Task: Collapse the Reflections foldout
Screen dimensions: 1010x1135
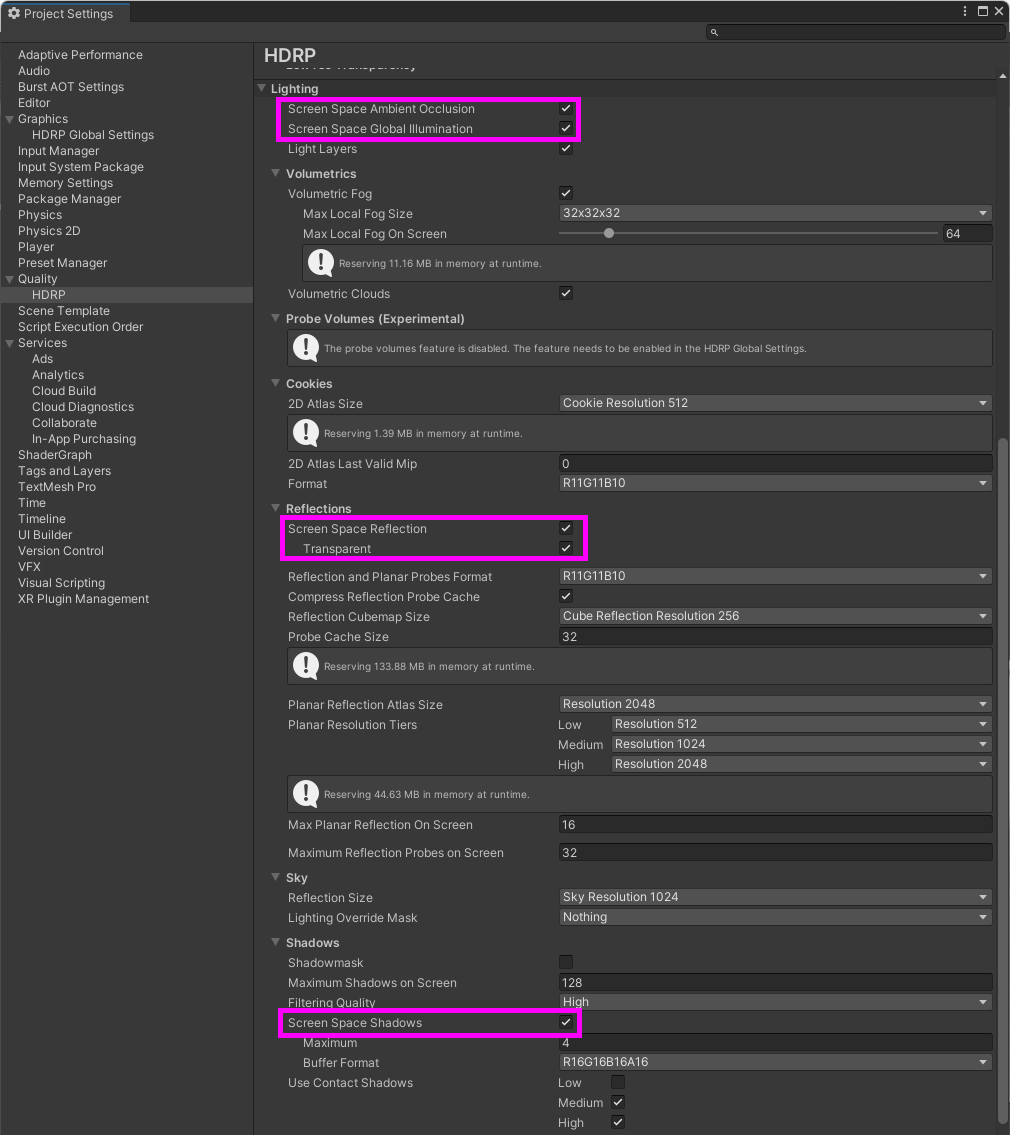Action: pyautogui.click(x=275, y=508)
